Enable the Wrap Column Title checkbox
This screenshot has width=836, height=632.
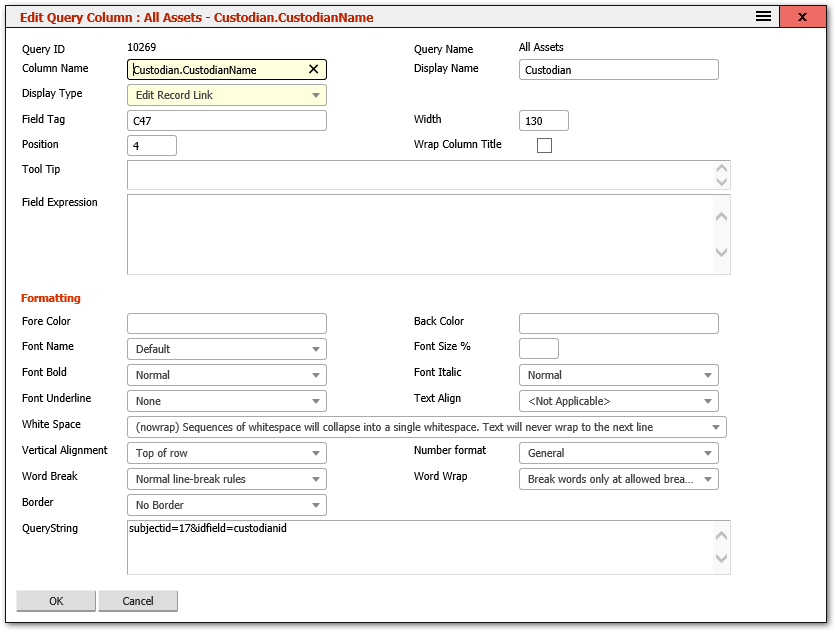click(544, 145)
